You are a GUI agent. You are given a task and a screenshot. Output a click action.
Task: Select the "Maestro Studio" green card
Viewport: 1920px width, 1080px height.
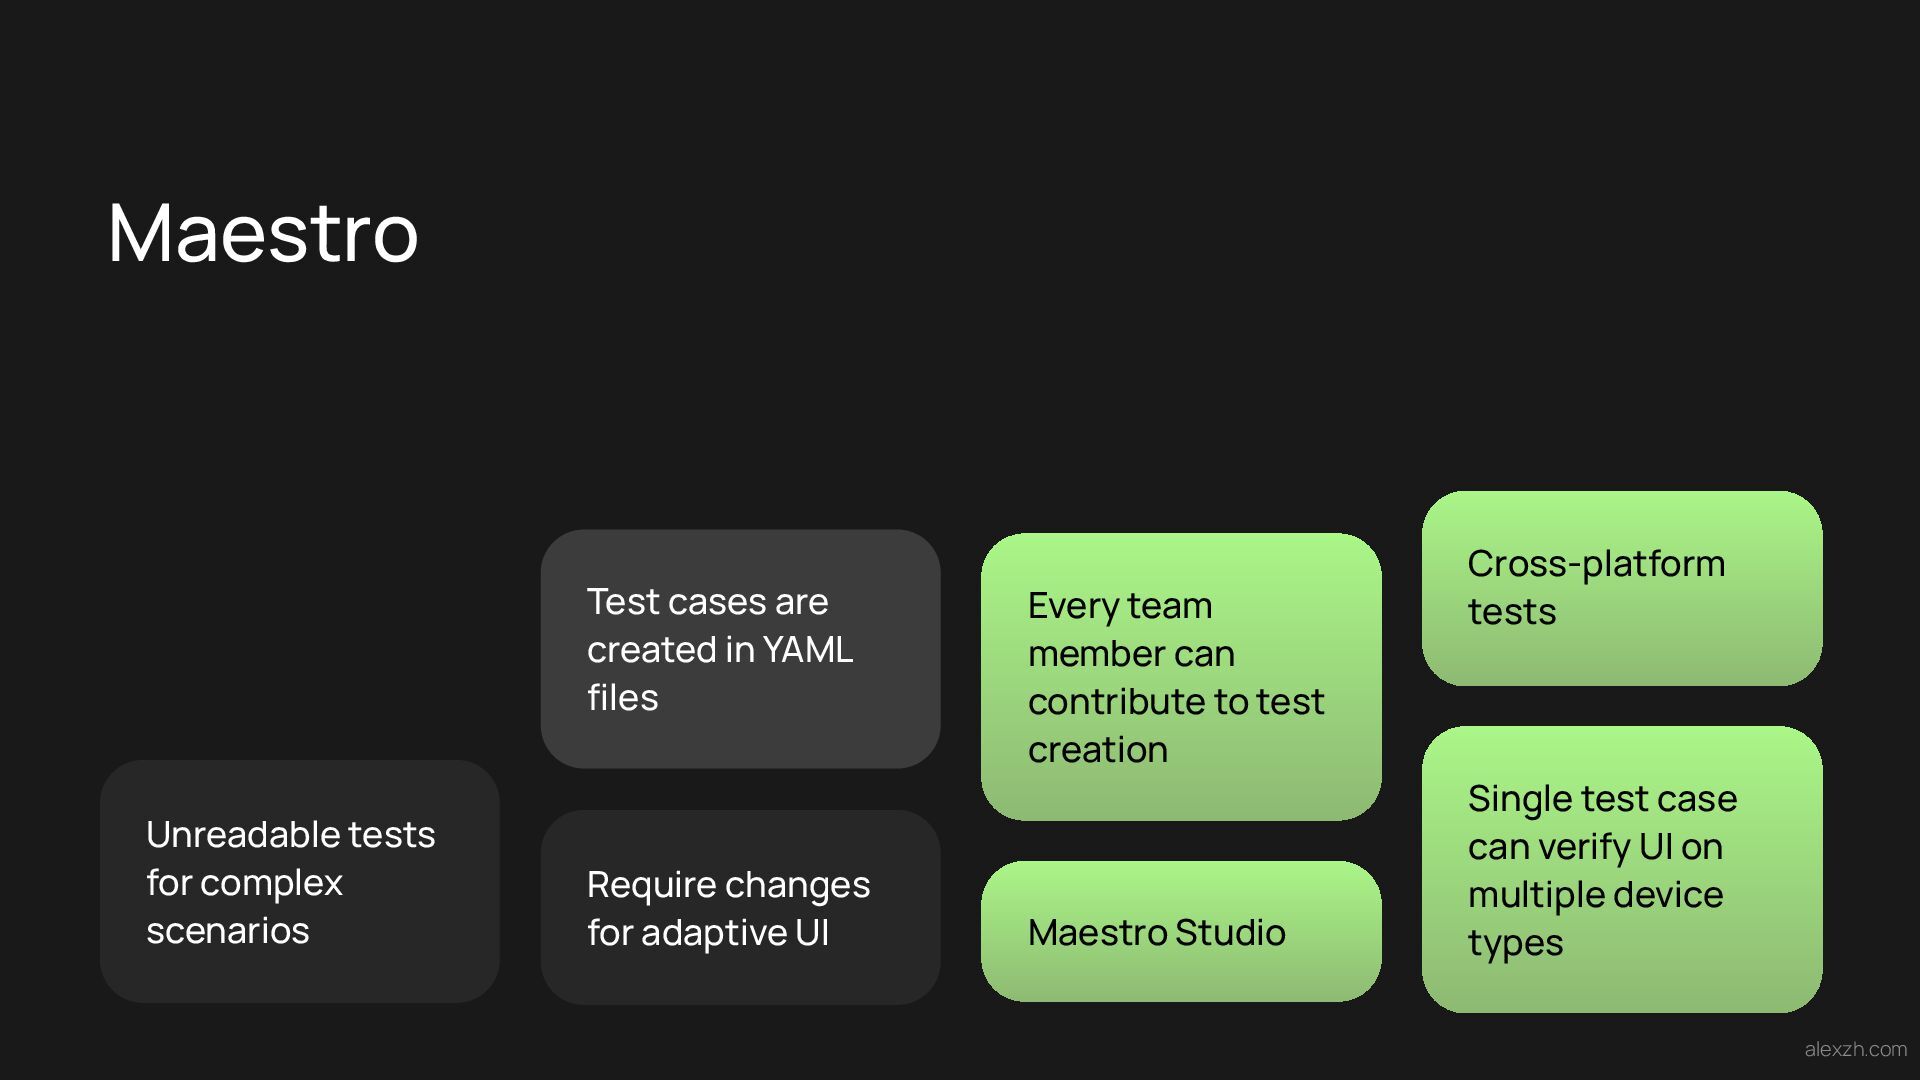1181,931
